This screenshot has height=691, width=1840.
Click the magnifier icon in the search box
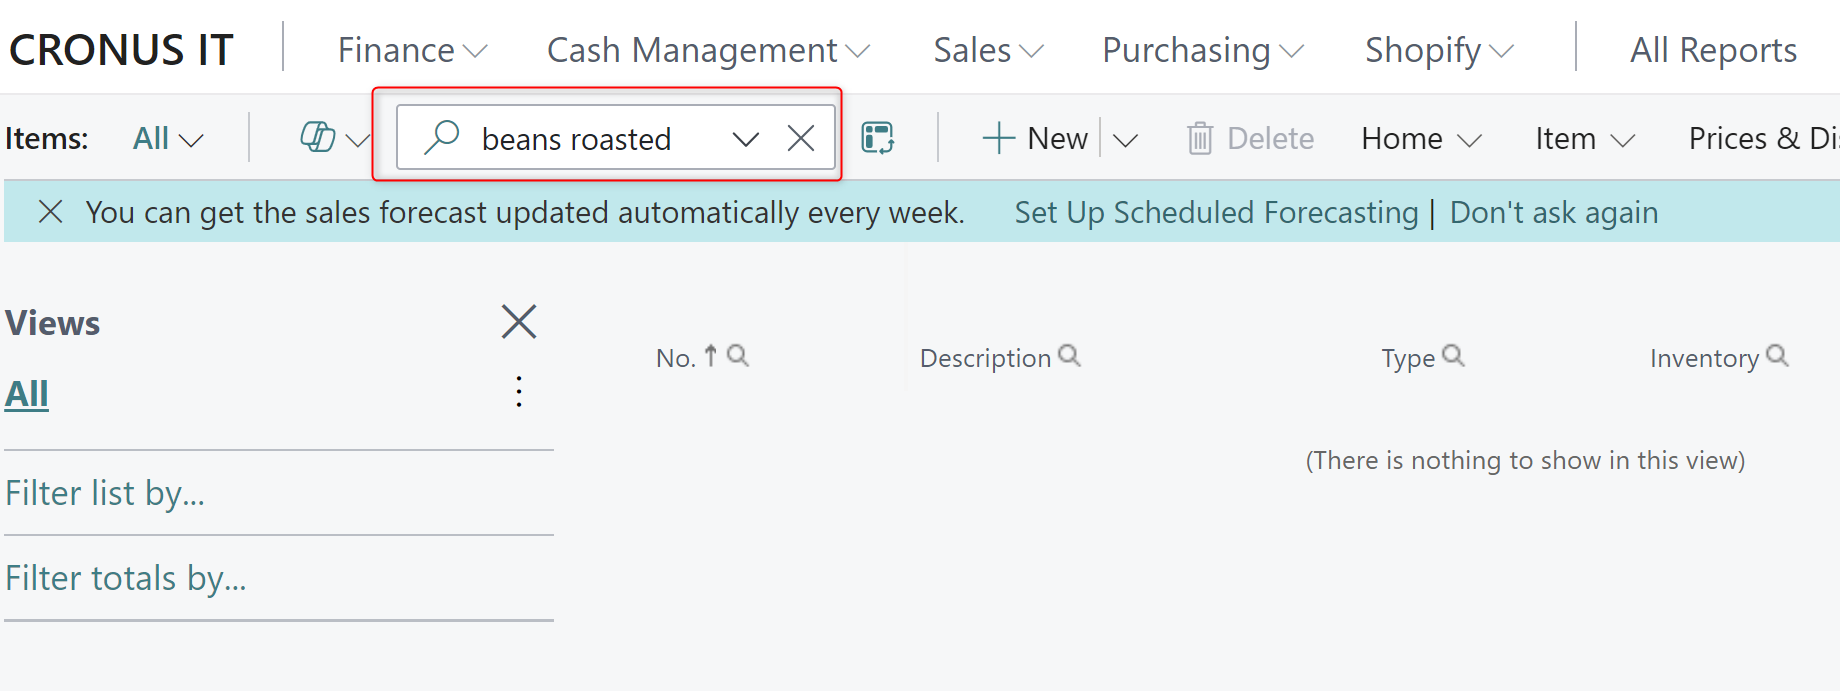pyautogui.click(x=441, y=137)
